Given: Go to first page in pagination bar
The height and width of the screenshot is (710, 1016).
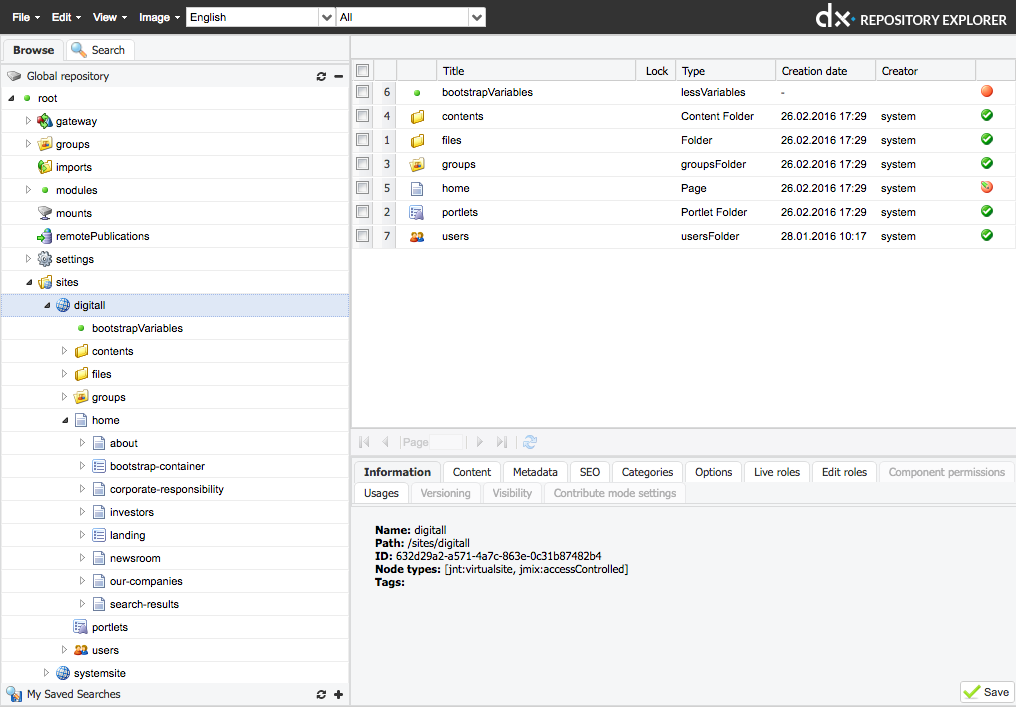Looking at the screenshot, I should tap(364, 442).
